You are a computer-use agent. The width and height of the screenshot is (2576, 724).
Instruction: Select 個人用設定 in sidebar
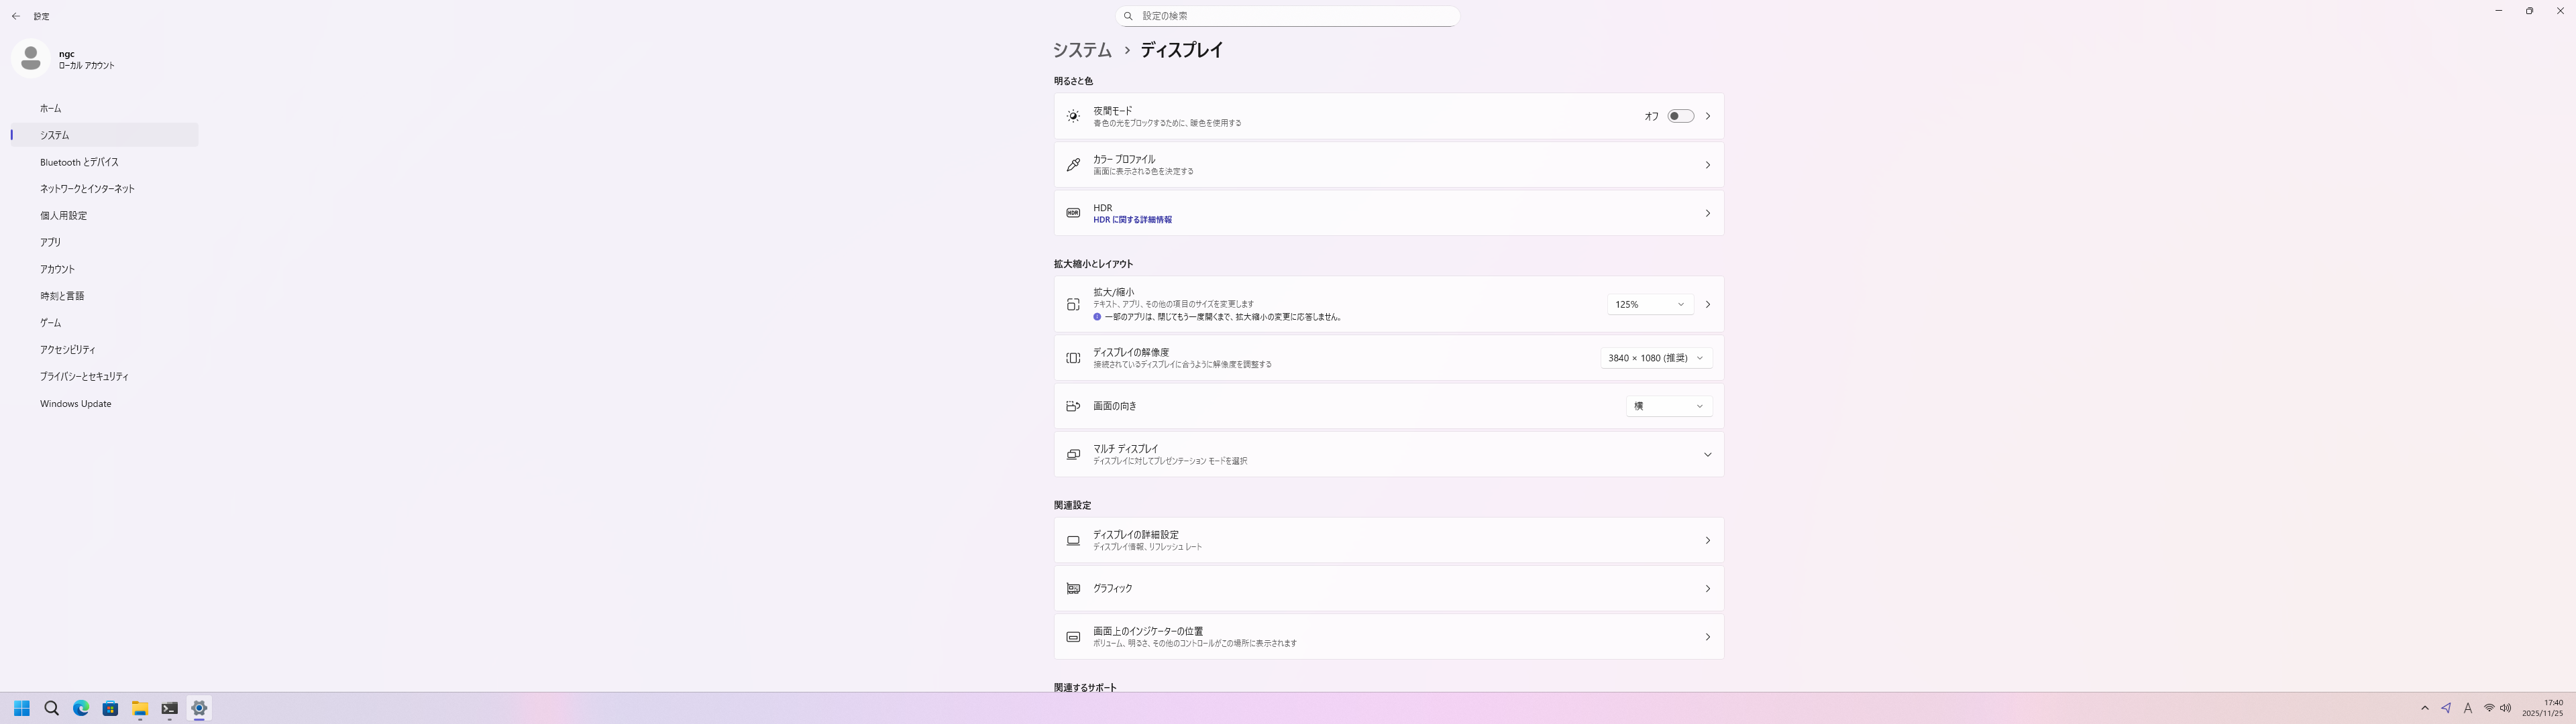click(x=64, y=216)
